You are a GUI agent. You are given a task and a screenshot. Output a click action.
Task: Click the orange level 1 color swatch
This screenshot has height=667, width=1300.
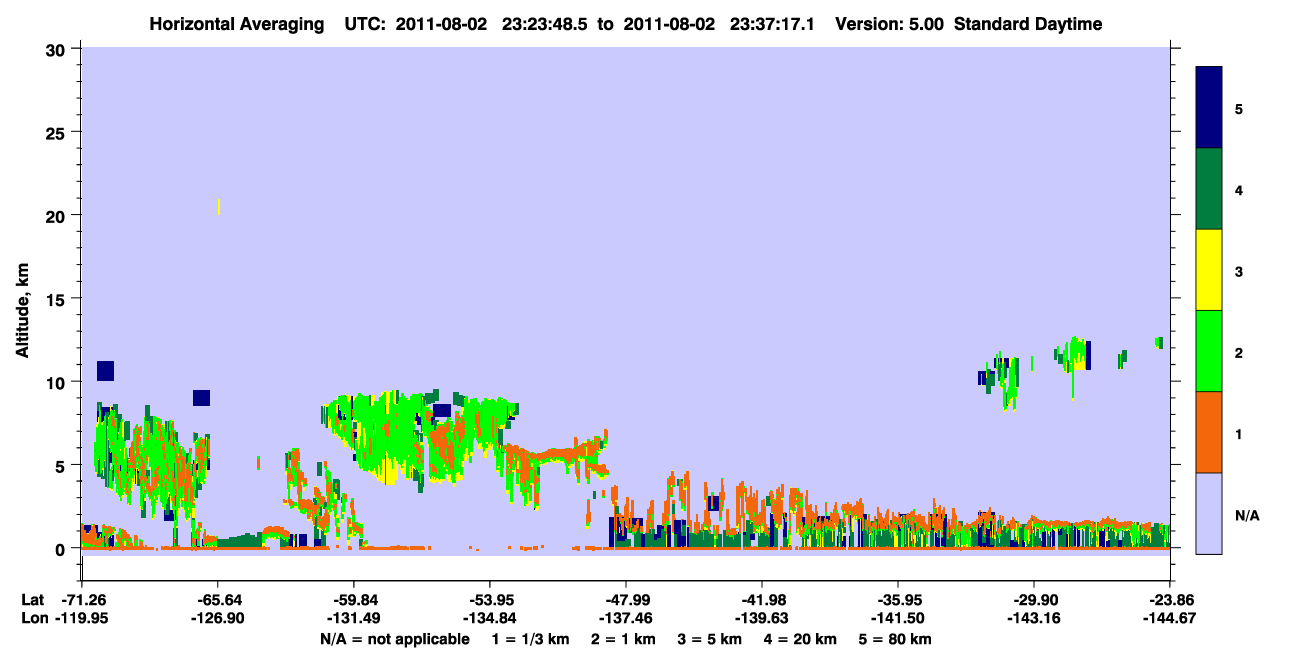tap(1209, 432)
